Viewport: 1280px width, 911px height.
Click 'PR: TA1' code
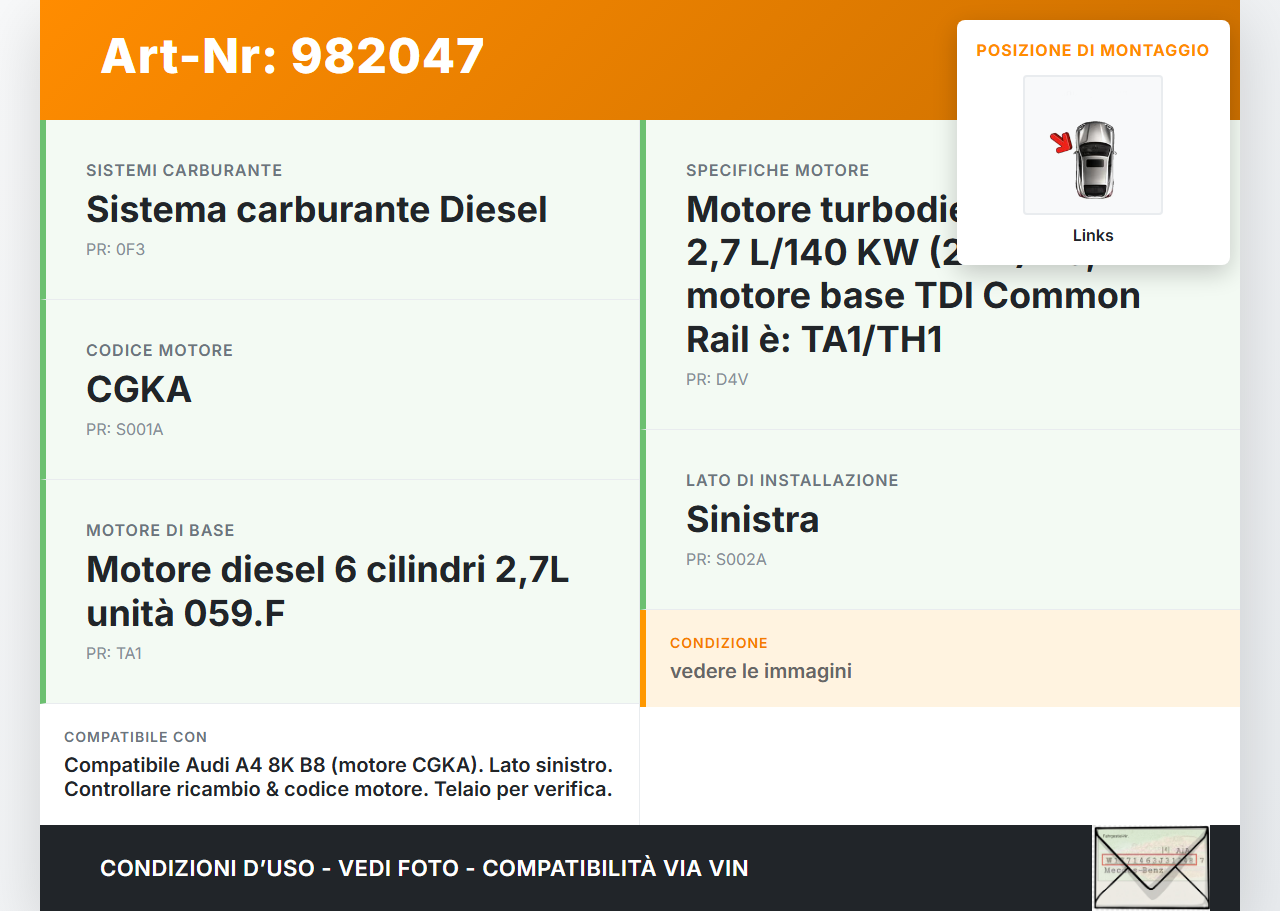(114, 653)
